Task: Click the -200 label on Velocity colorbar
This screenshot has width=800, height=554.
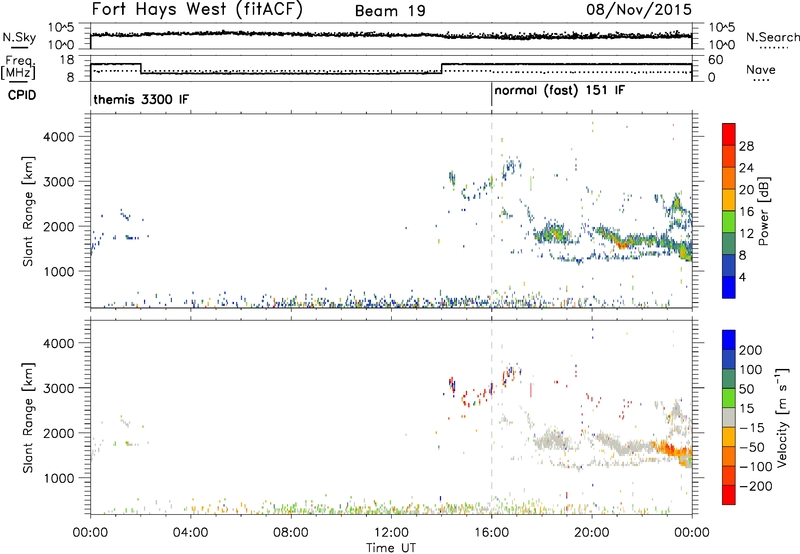Action: click(756, 486)
